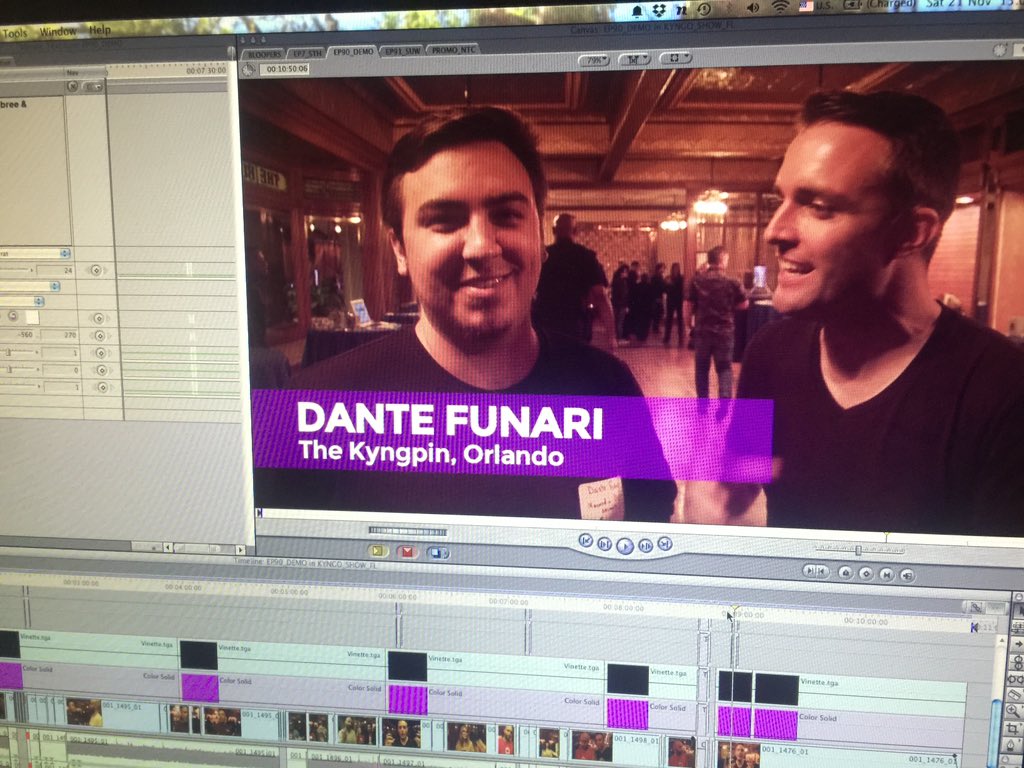
Task: Click the right scroll arrow under controls panel
Action: coord(240,550)
